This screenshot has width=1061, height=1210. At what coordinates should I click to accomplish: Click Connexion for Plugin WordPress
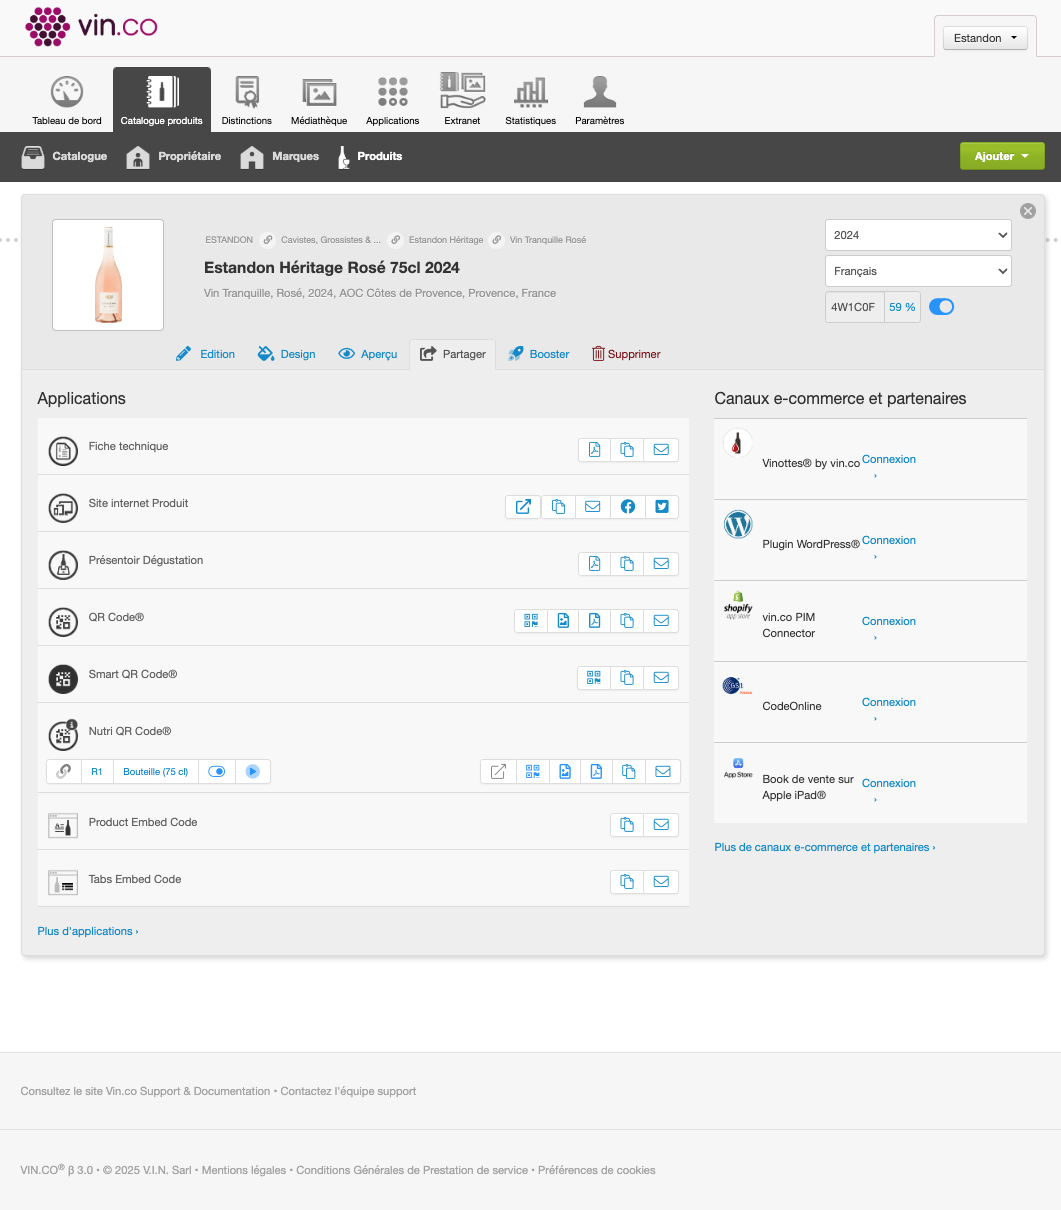(x=888, y=540)
